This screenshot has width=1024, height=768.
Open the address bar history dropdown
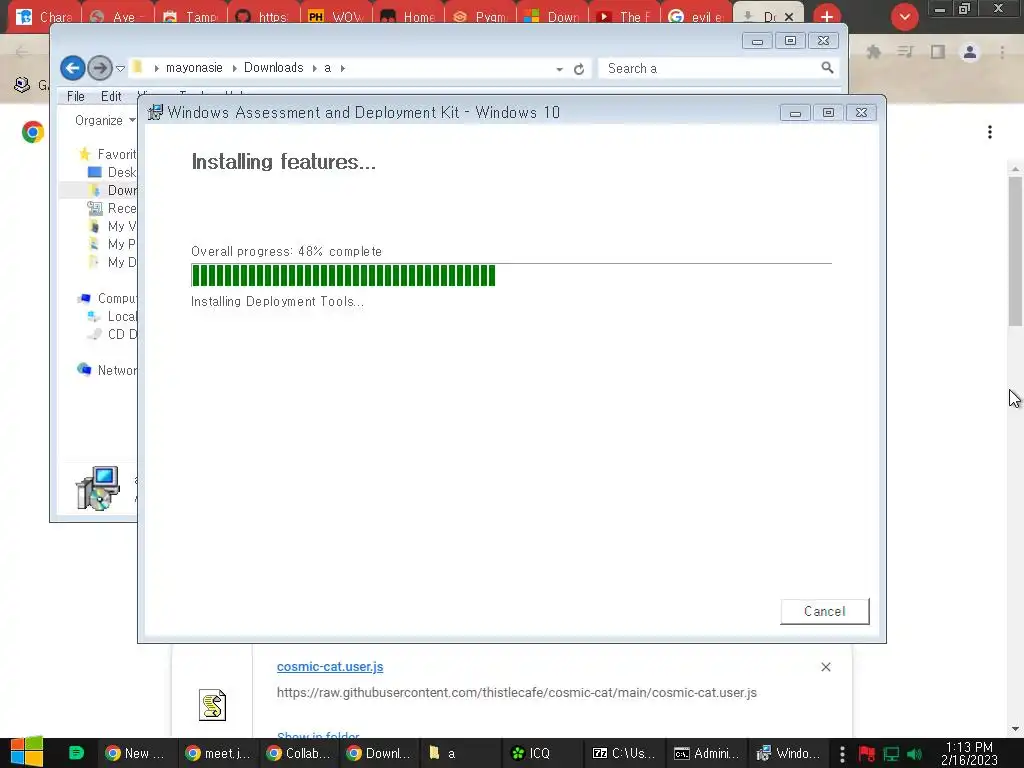tap(559, 69)
